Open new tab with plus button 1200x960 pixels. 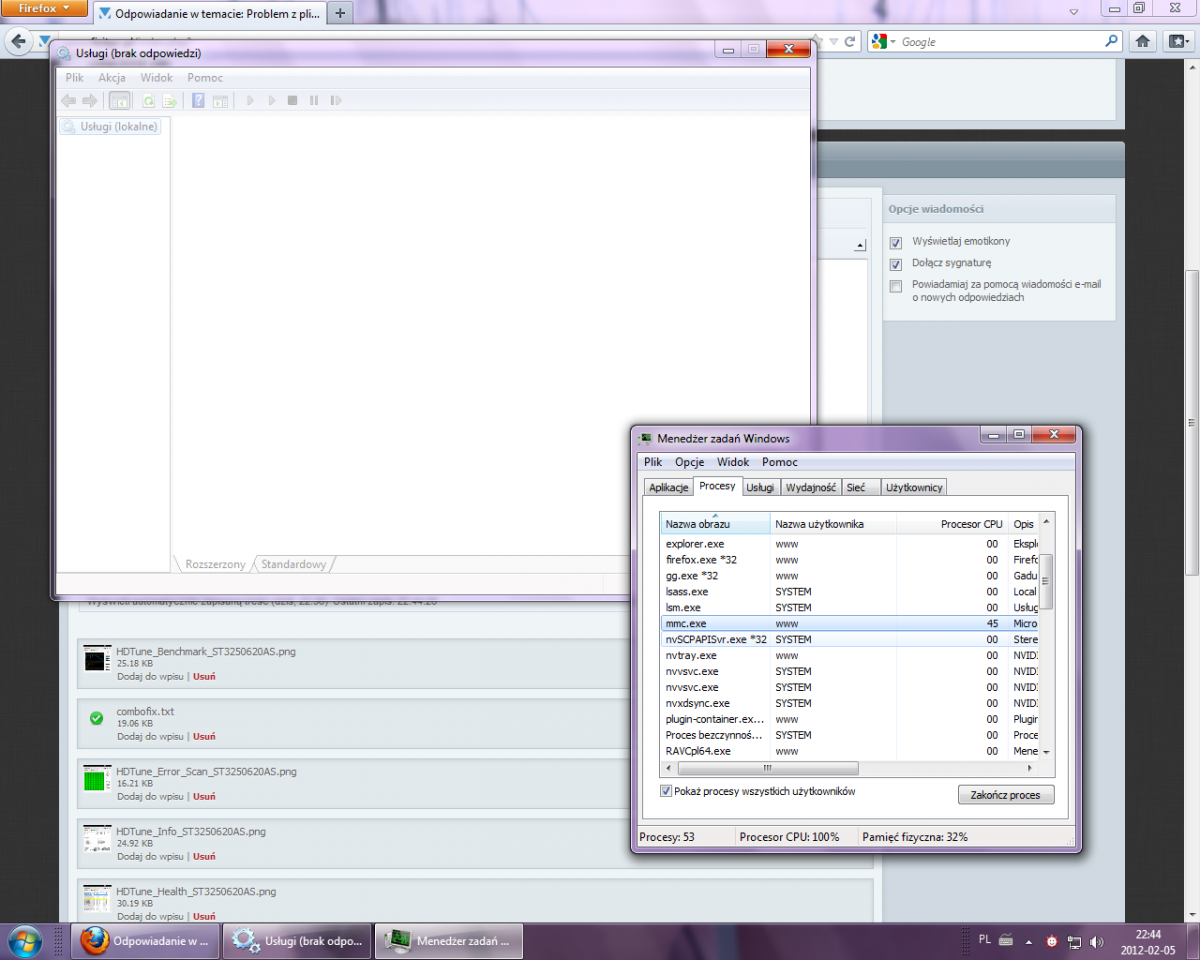(340, 13)
